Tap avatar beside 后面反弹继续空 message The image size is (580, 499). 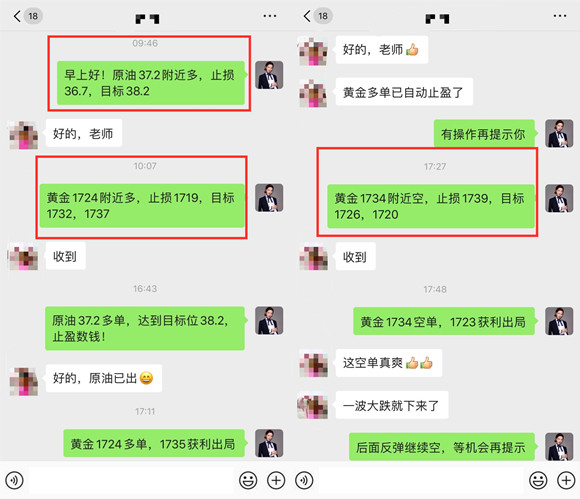click(559, 446)
